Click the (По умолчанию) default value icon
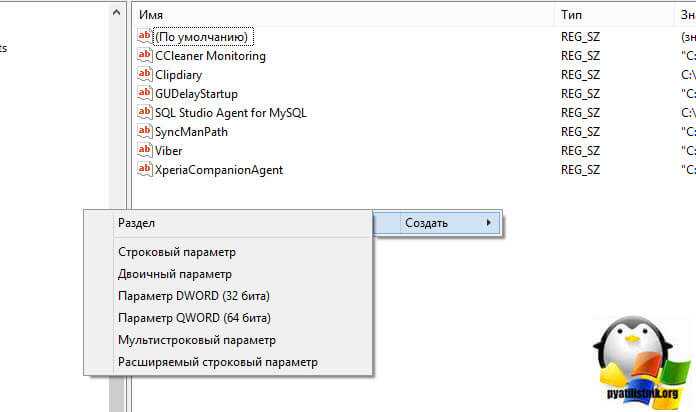696x412 pixels. (x=145, y=36)
